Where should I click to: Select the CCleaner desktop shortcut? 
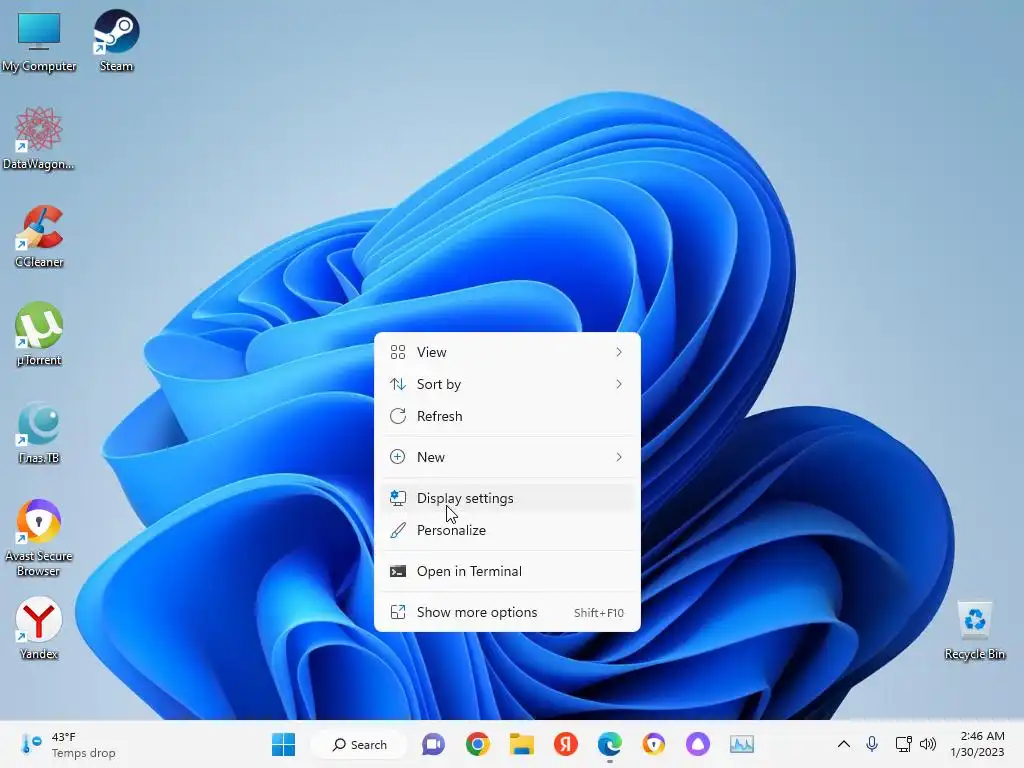point(39,236)
